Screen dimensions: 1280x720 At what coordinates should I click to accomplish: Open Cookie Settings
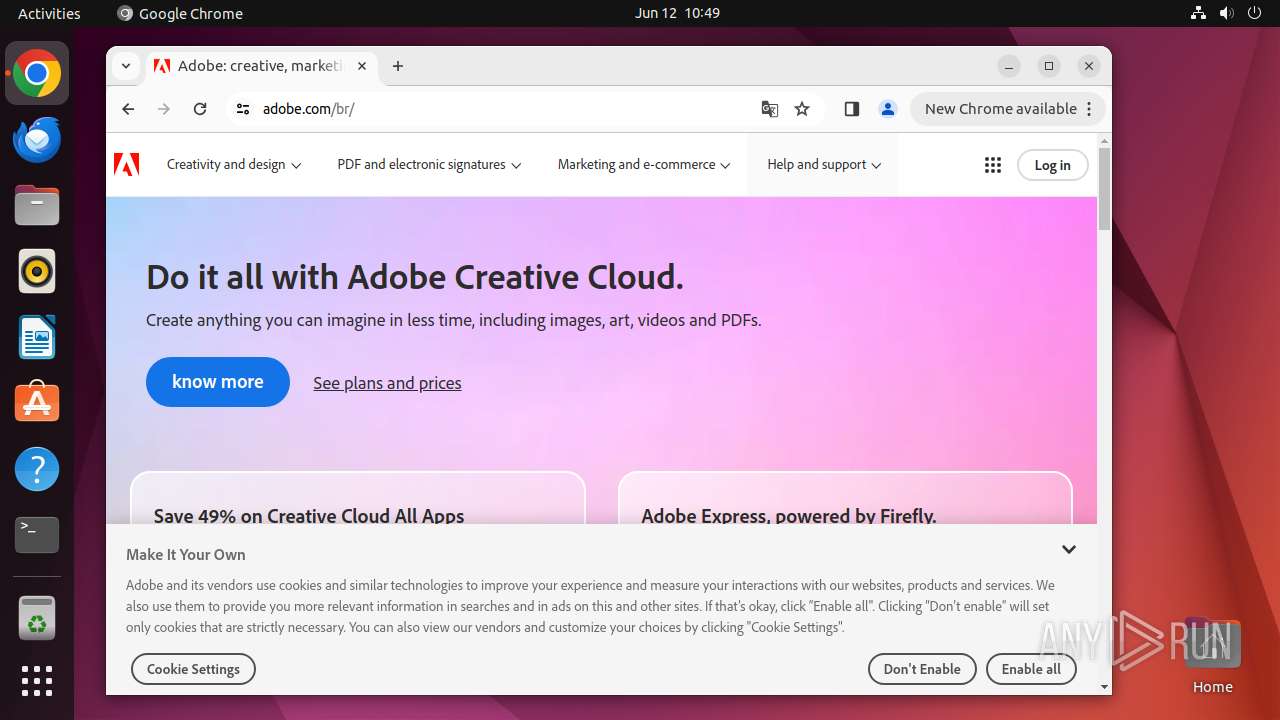(x=193, y=669)
